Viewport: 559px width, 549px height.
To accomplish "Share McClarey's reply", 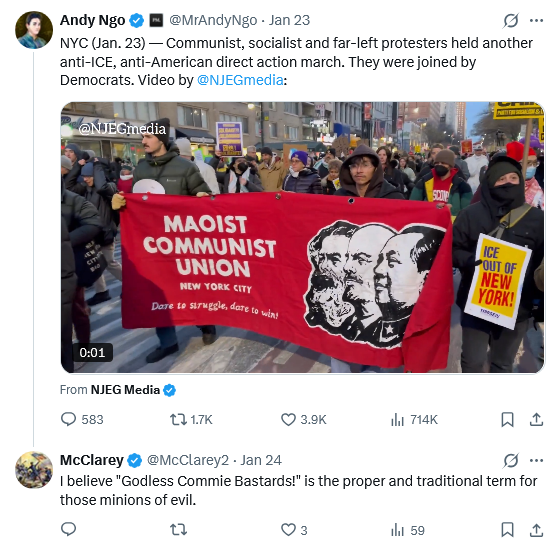I will pyautogui.click(x=536, y=529).
